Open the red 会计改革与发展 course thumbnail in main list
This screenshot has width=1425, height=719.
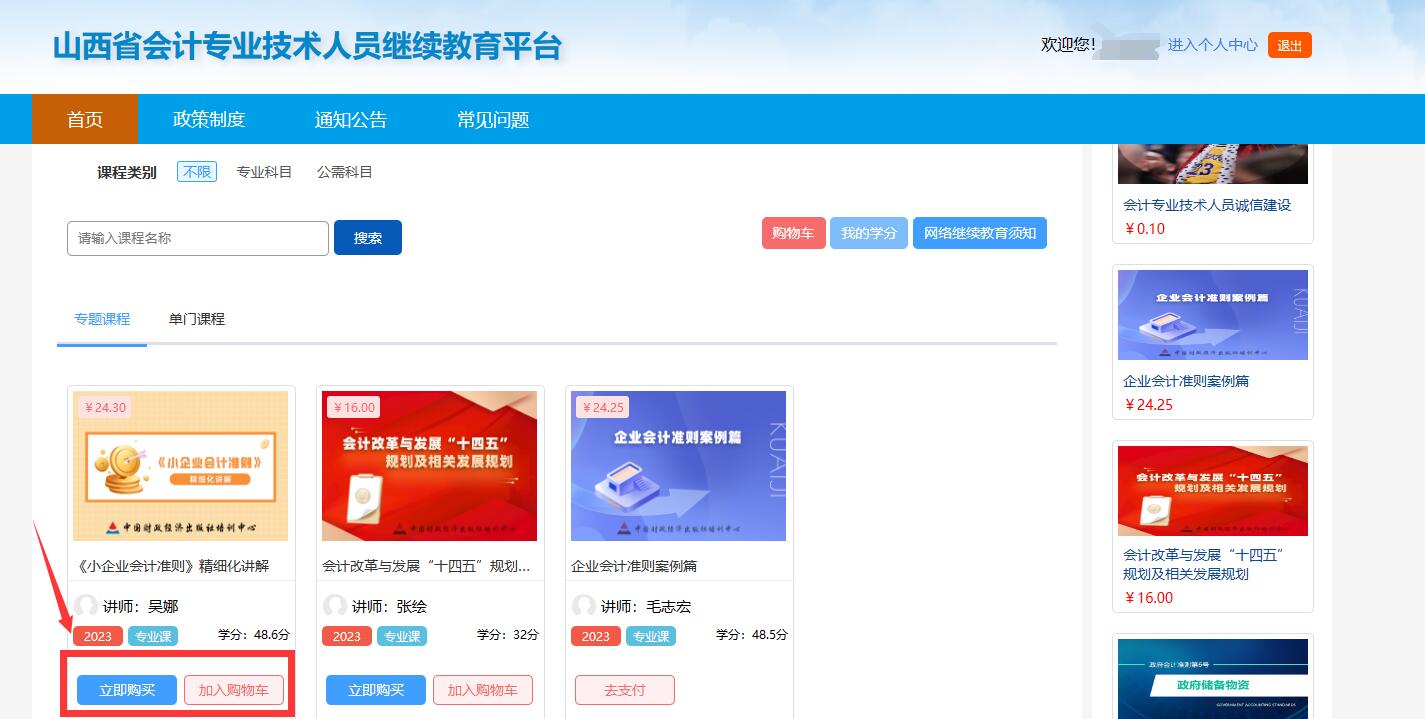pos(429,466)
